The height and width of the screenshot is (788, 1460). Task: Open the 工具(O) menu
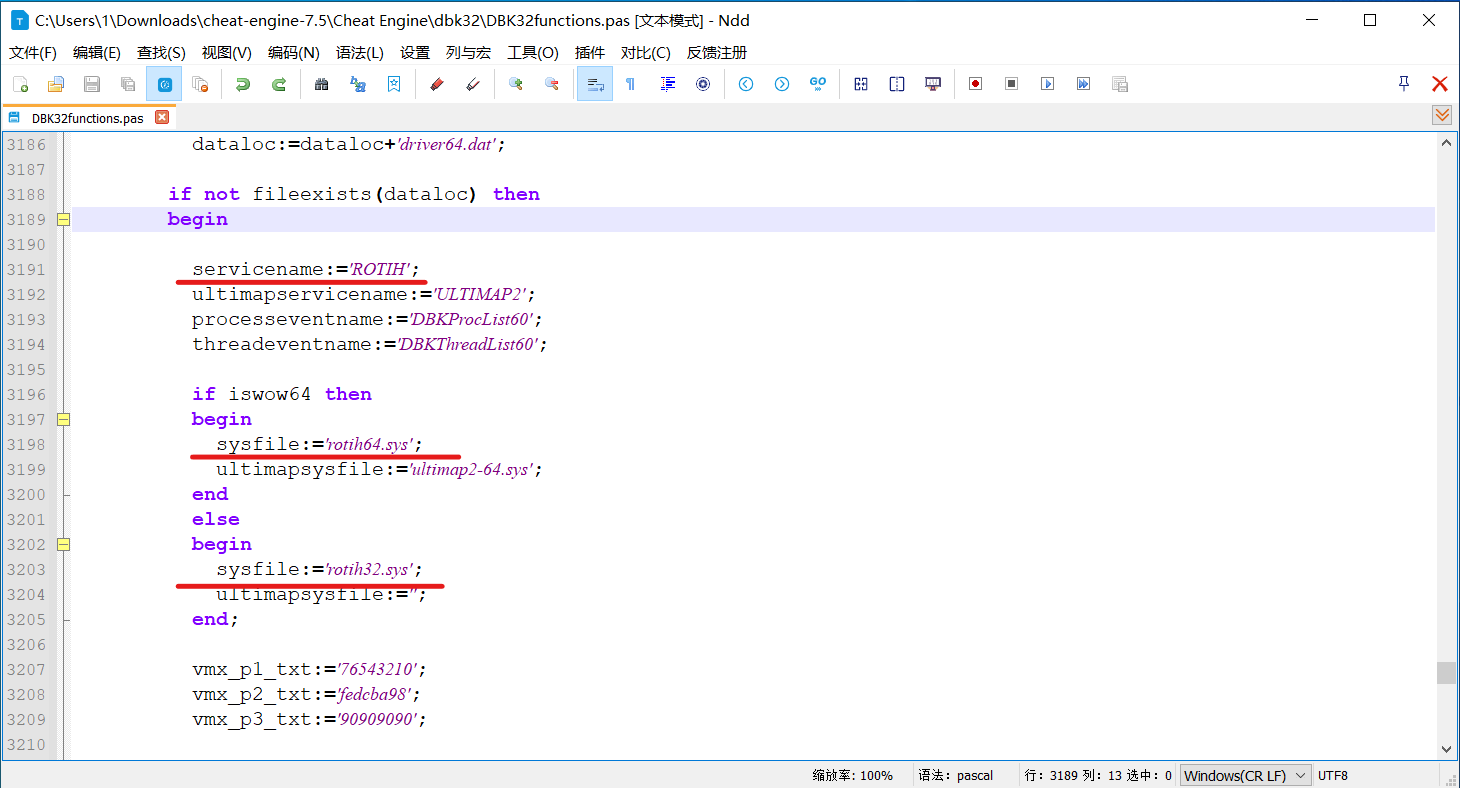click(533, 53)
